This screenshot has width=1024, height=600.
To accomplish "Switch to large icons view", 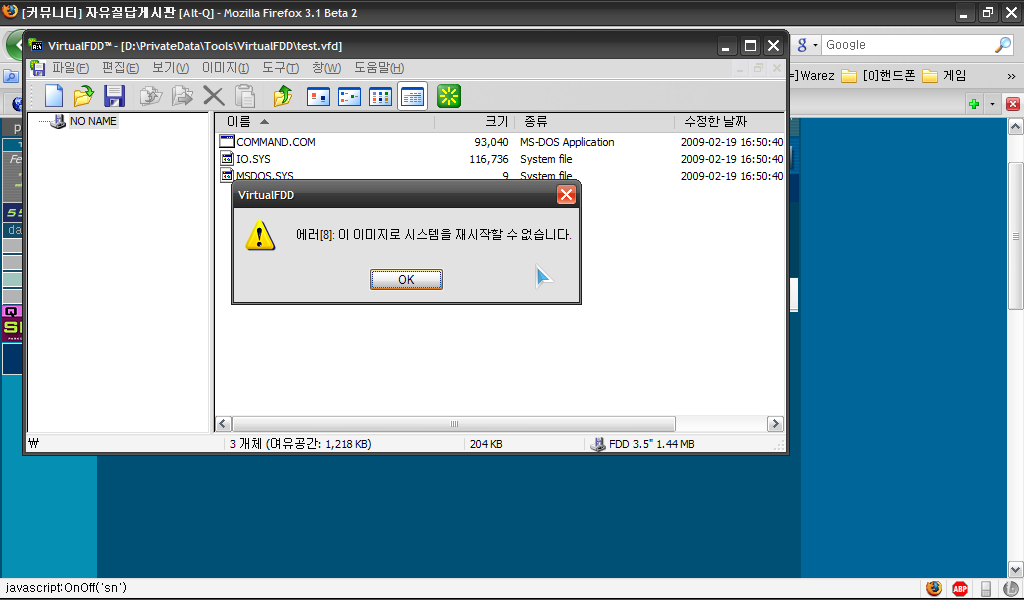I will [x=318, y=97].
